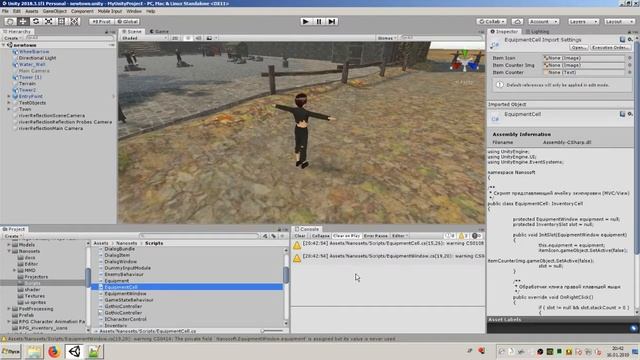The height and width of the screenshot is (360, 640).
Task: Select the Rect transform tool
Action: 61,21
